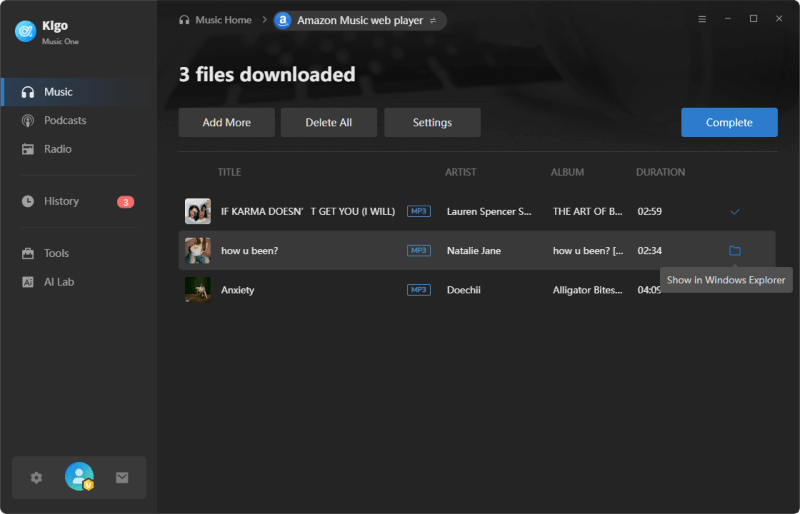Click the mail envelope icon
Image resolution: width=800 pixels, height=514 pixels.
tap(122, 478)
